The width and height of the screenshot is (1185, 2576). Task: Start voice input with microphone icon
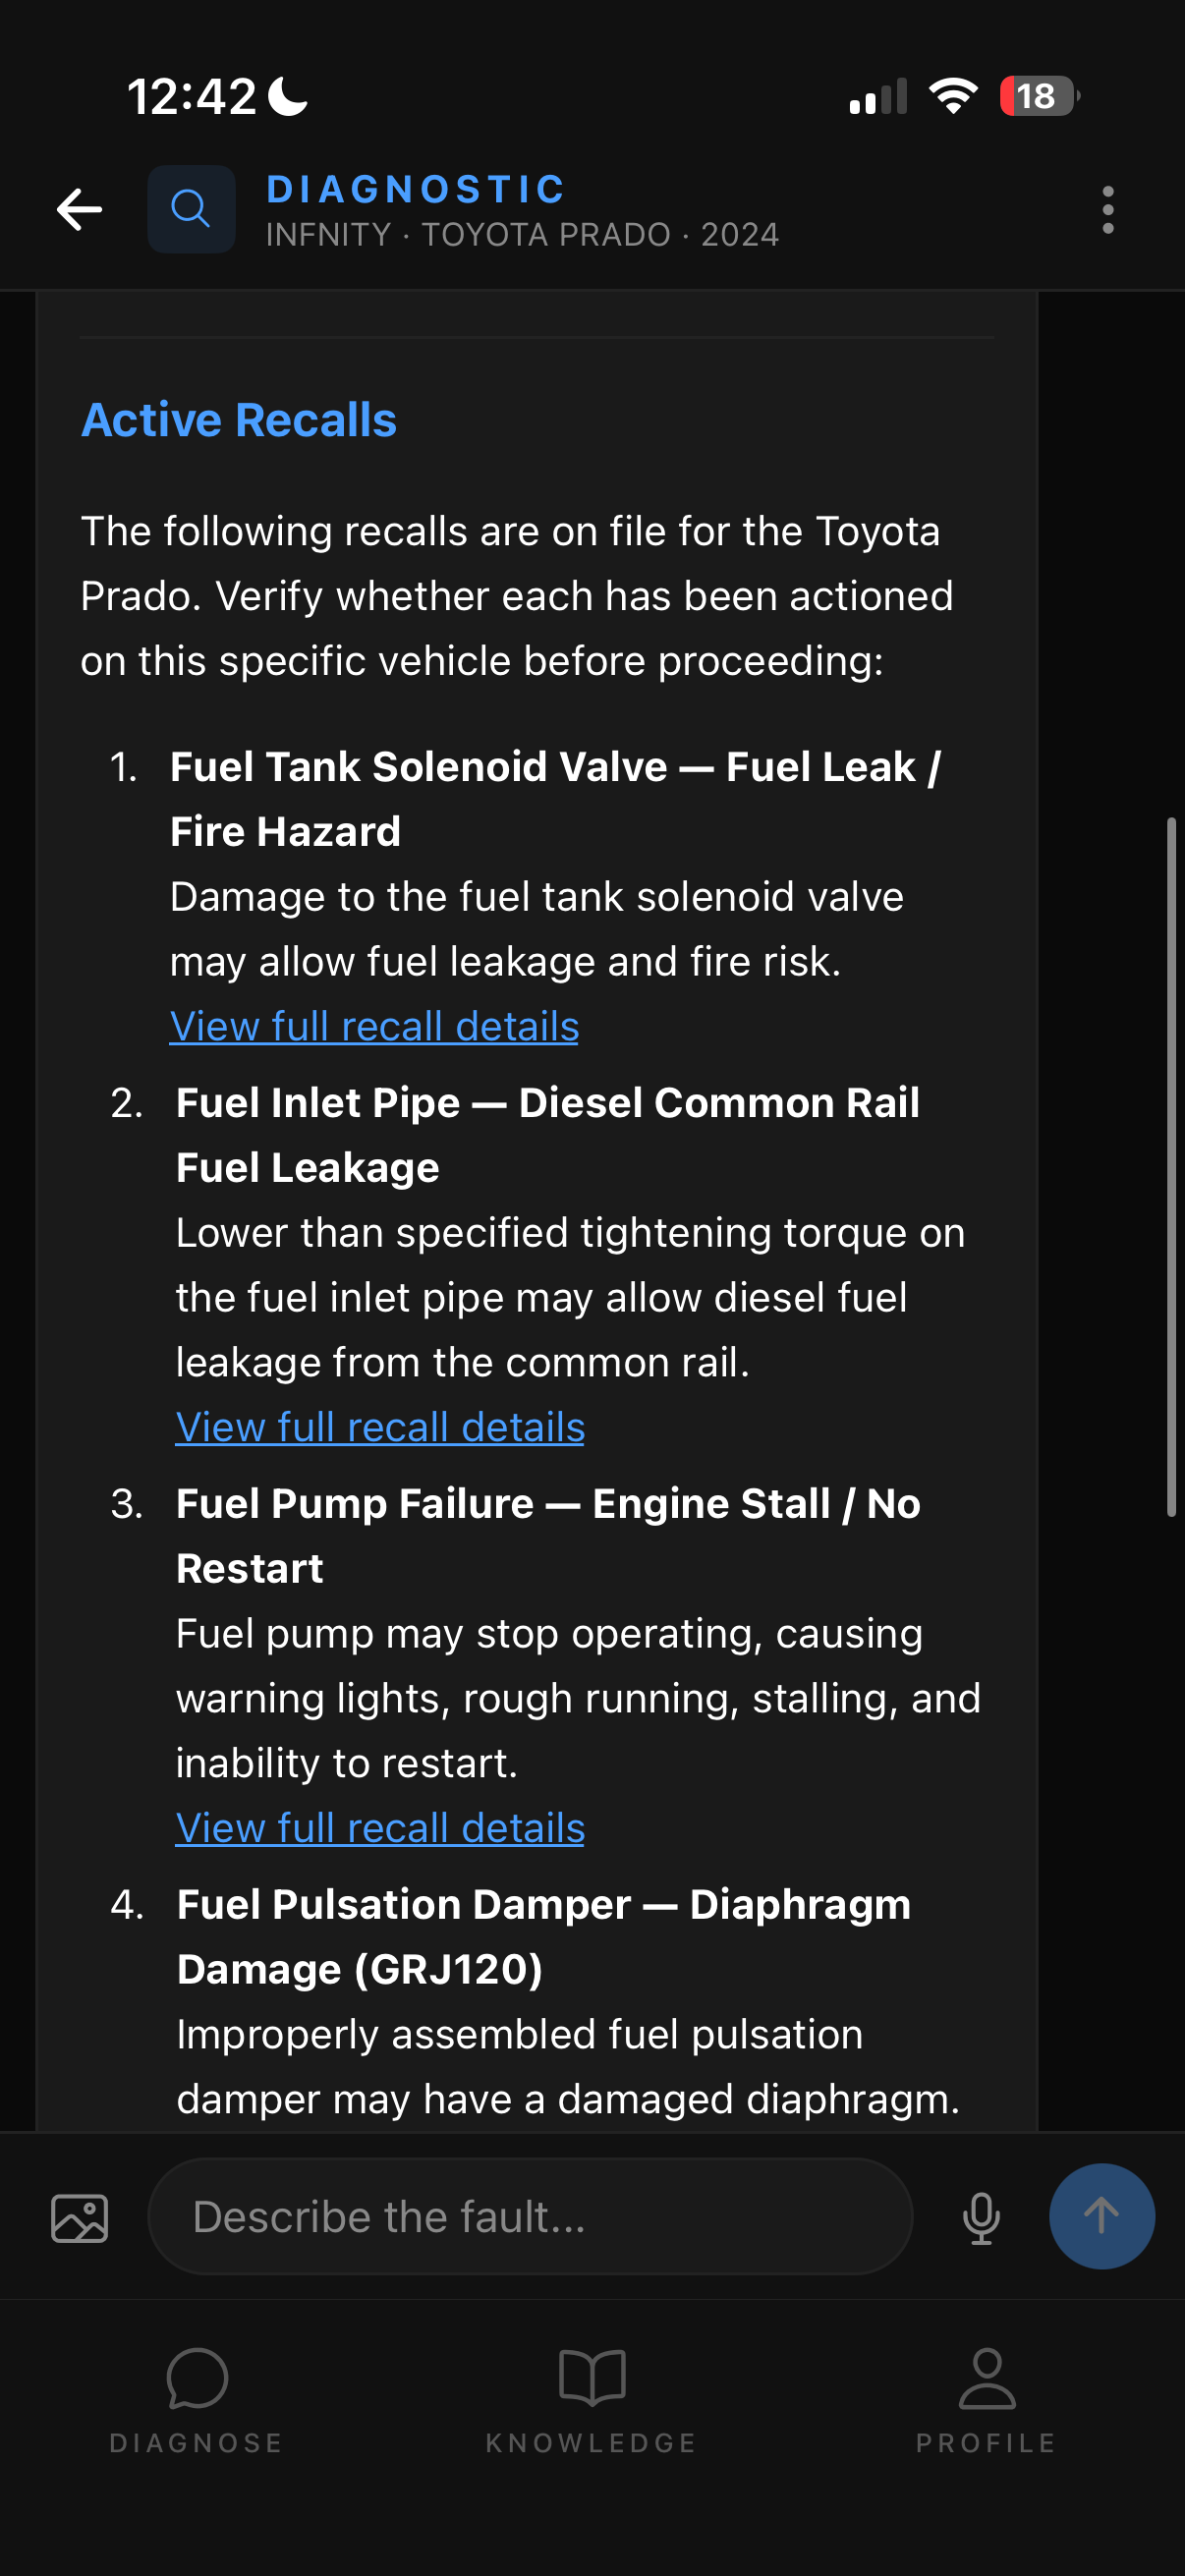tap(981, 2218)
